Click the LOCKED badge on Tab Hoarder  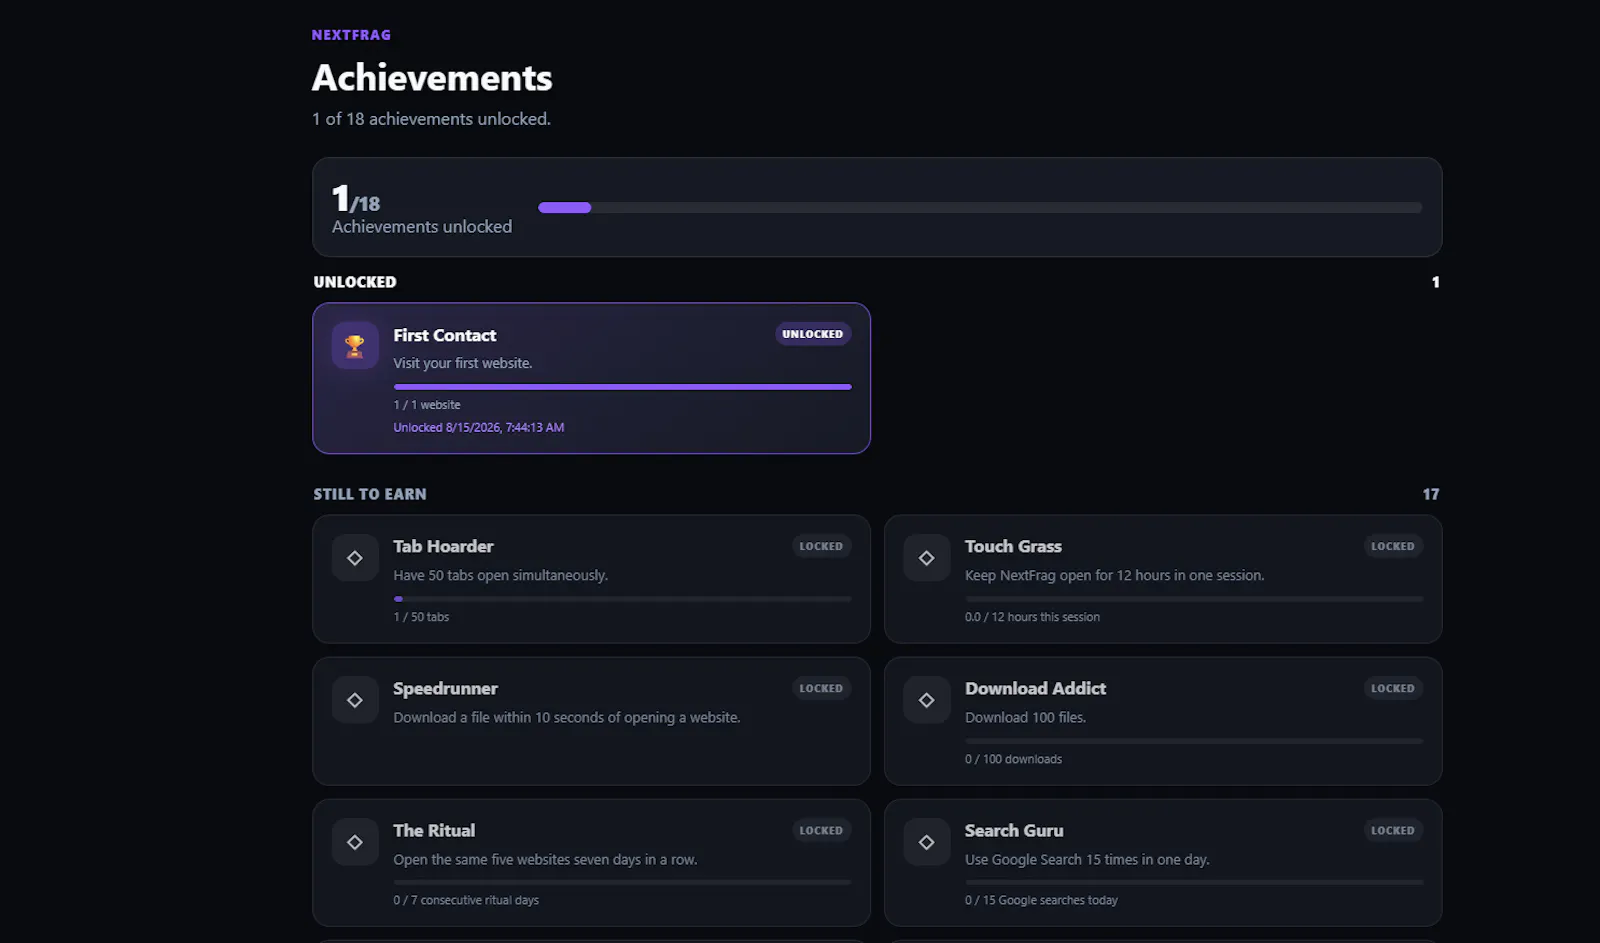pos(821,546)
